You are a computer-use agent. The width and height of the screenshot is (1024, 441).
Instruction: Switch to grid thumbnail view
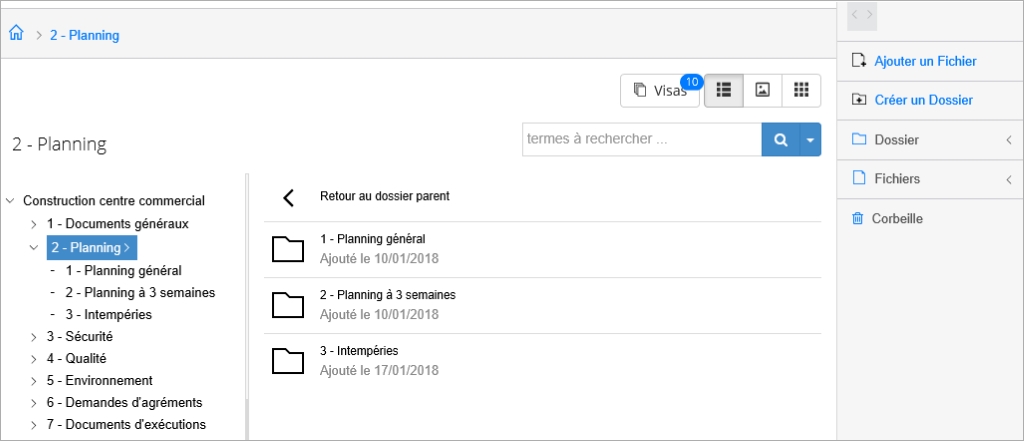point(801,90)
